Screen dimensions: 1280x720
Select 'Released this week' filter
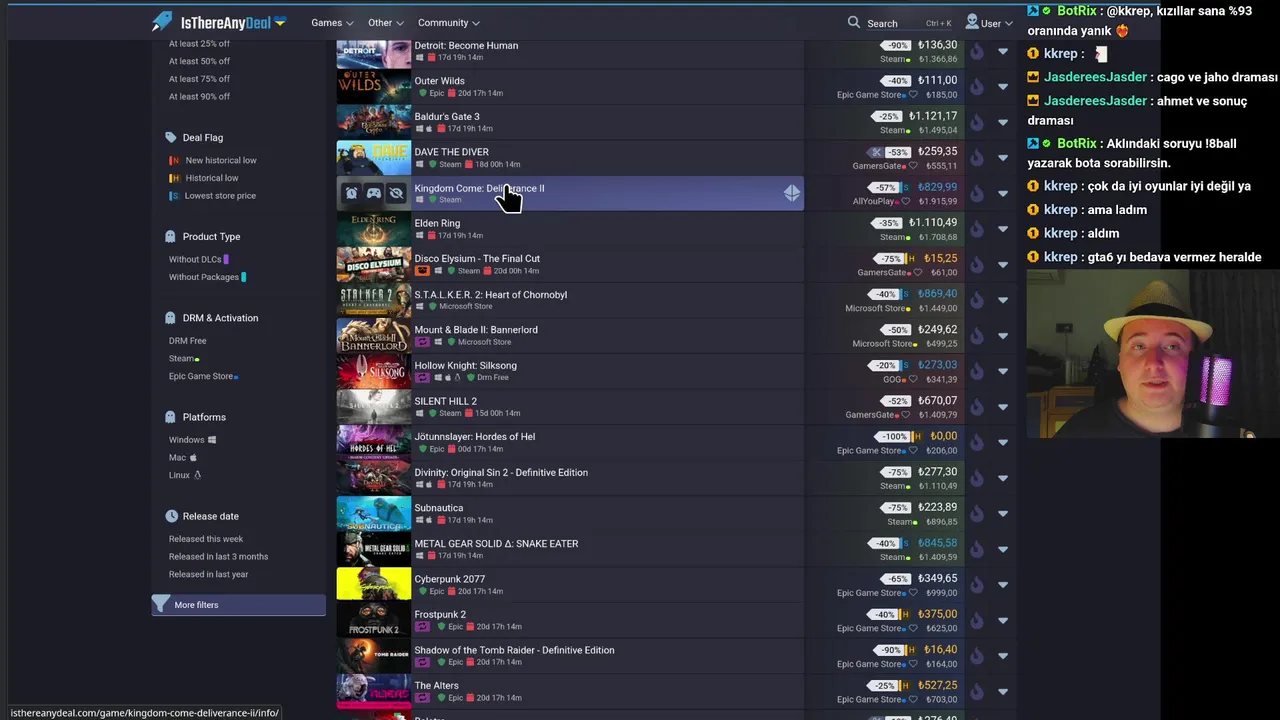[x=206, y=539]
